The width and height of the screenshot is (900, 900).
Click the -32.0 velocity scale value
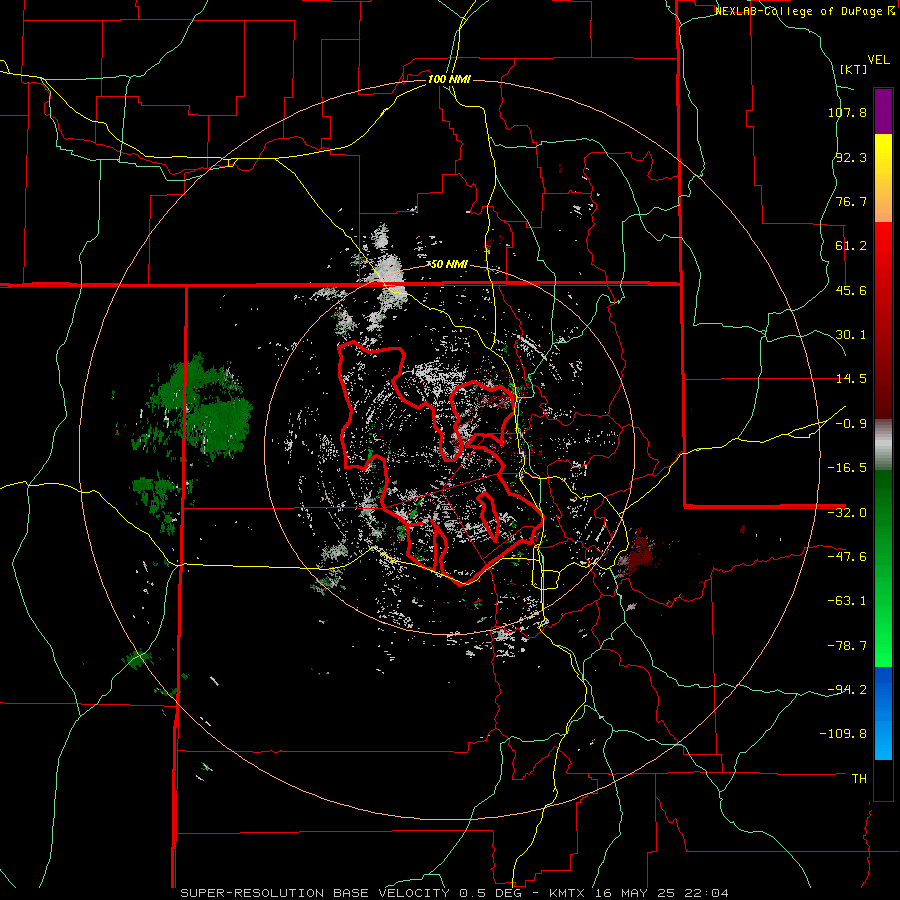click(x=847, y=513)
